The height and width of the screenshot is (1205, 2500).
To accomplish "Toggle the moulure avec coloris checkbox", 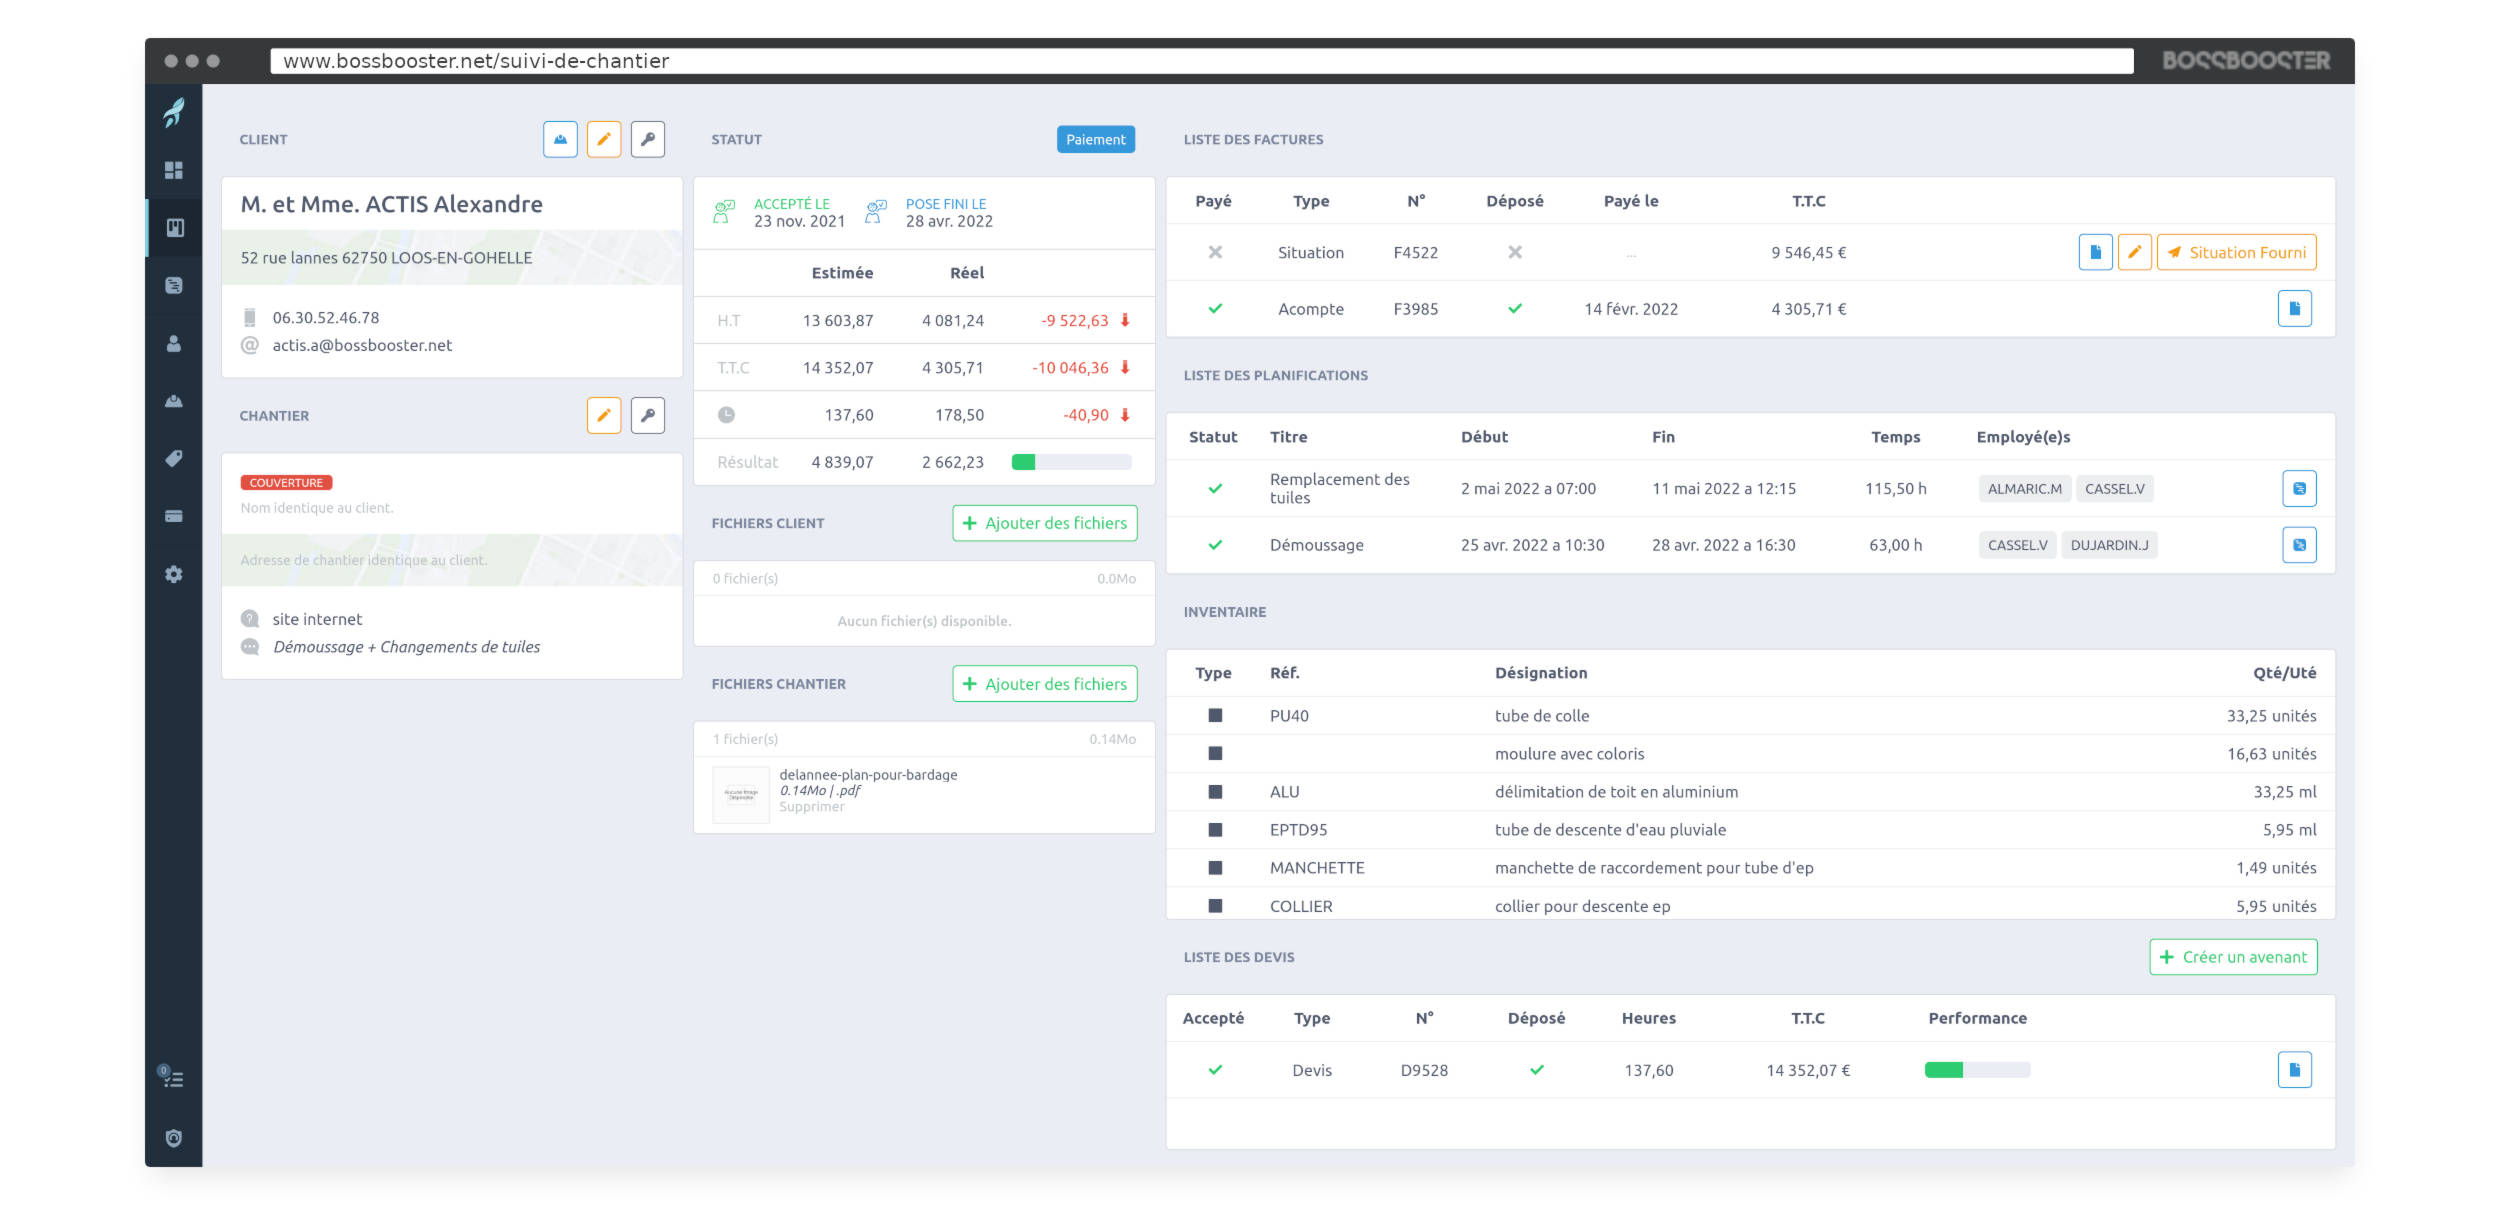I will tap(1215, 753).
